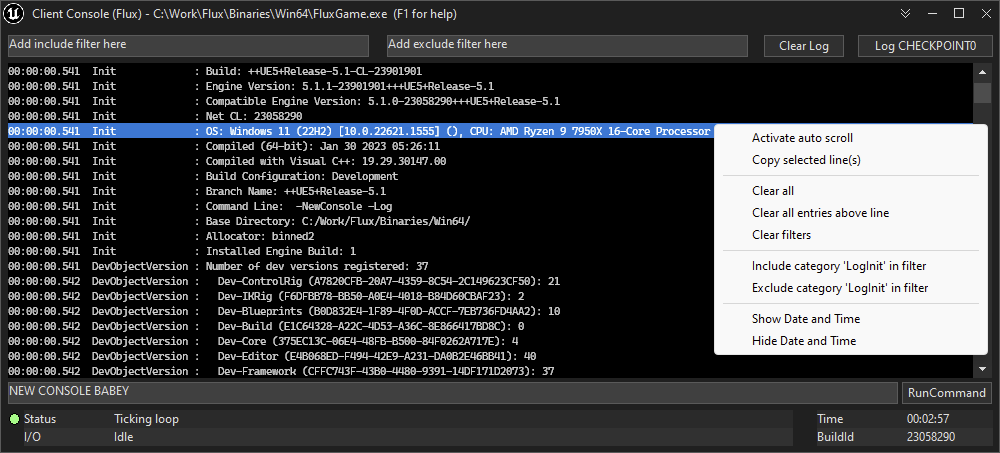Select the Build Configuration: Development line
The width and height of the screenshot is (1000, 453).
pyautogui.click(x=361, y=176)
